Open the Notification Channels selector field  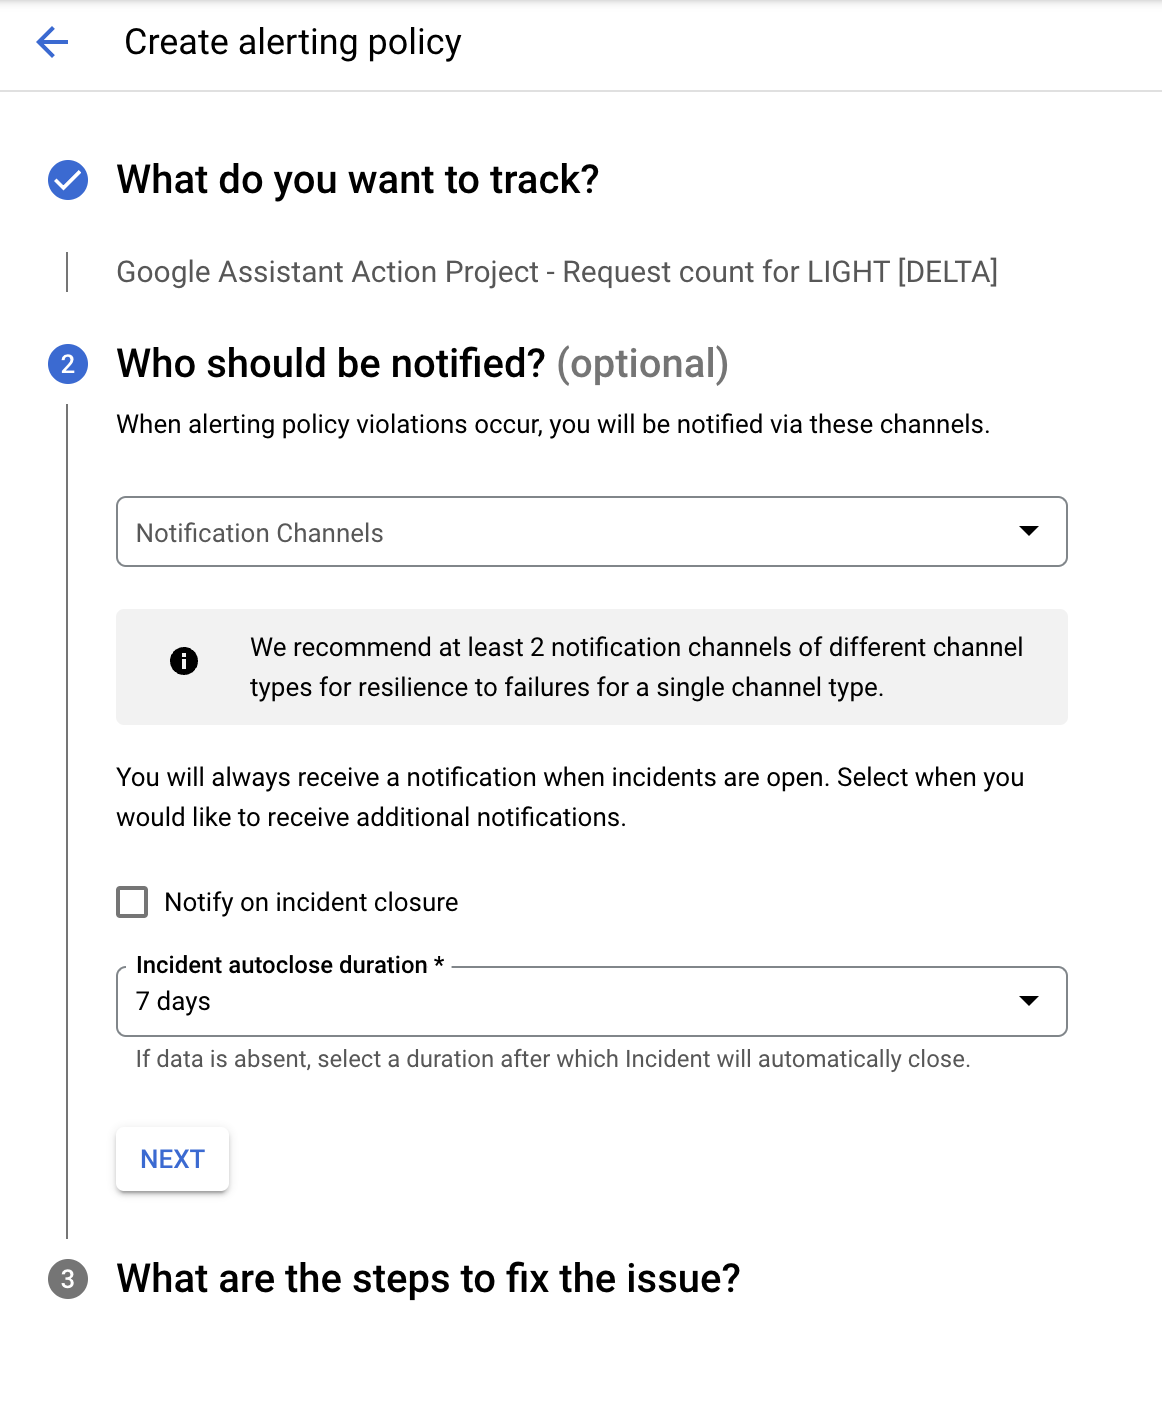tap(560, 532)
